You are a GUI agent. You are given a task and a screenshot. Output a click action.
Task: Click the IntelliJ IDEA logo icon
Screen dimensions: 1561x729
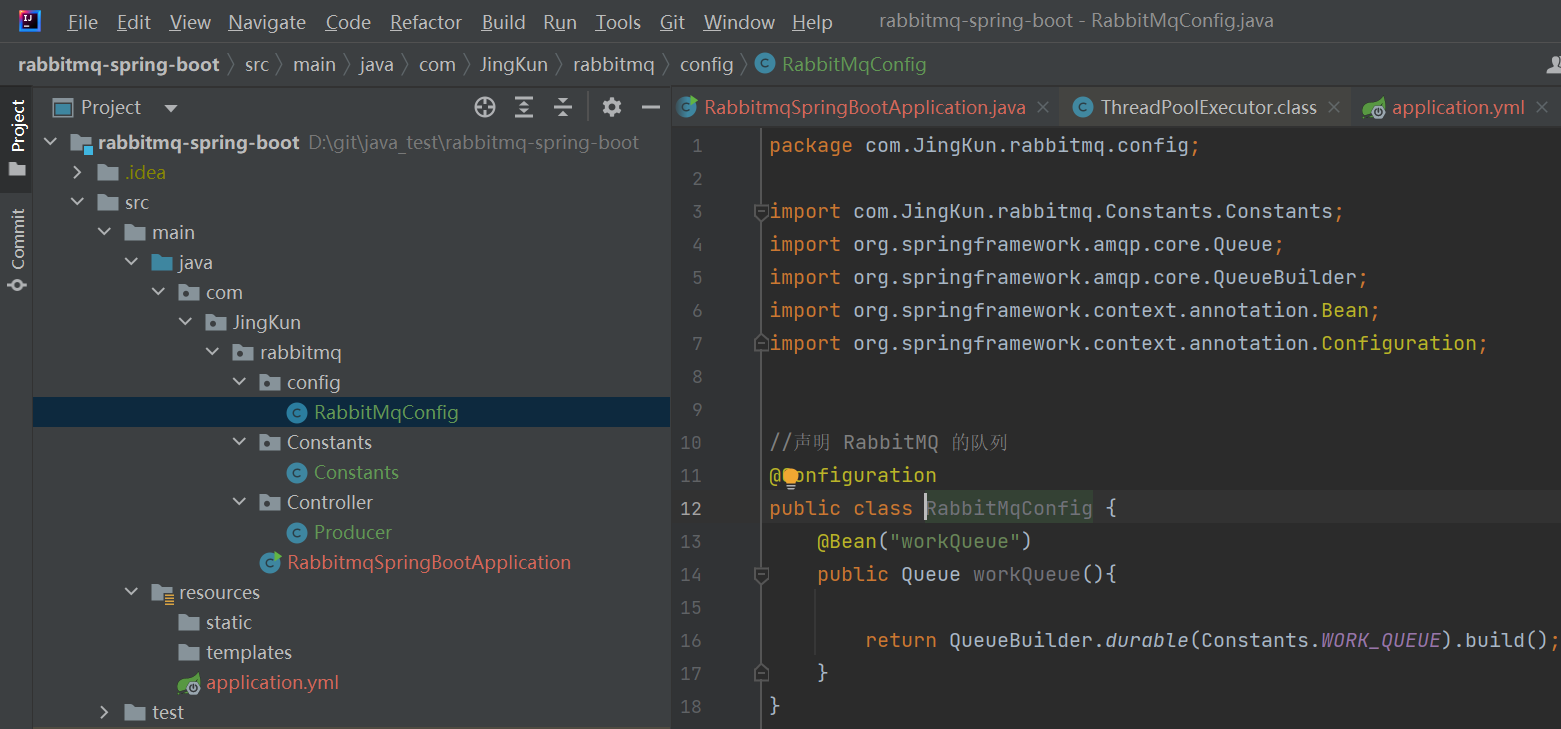[29, 20]
